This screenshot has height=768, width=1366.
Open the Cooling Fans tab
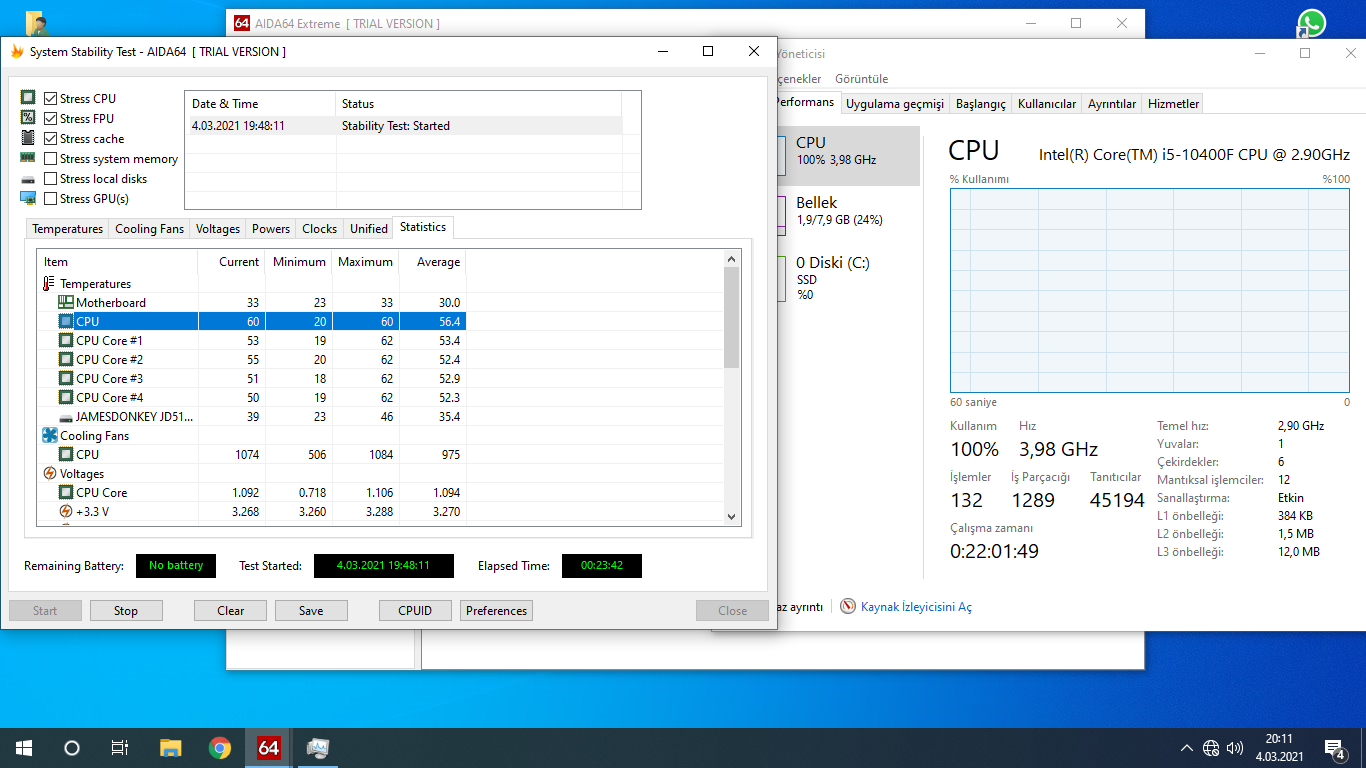[x=150, y=229]
